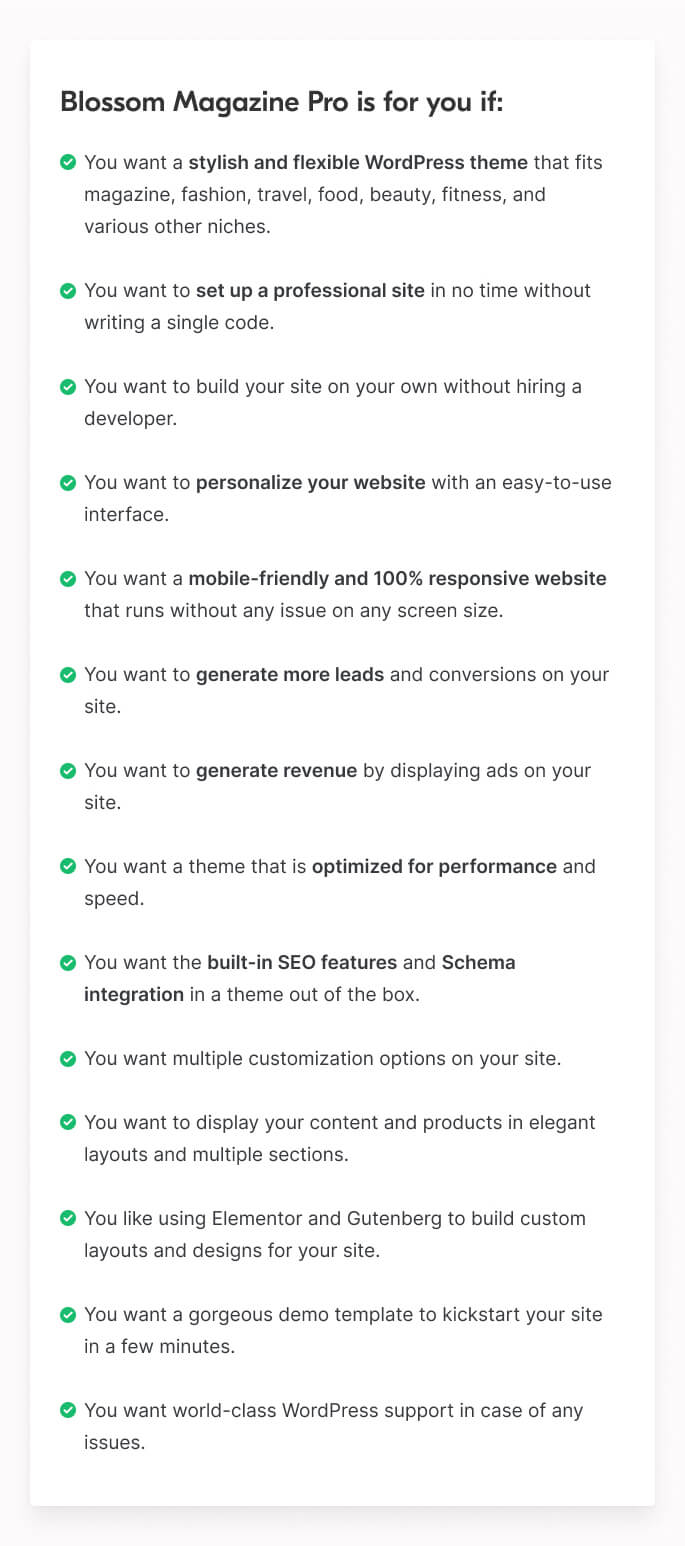Click the check icon next to 'set up a professional site'
The image size is (685, 1546).
point(68,290)
